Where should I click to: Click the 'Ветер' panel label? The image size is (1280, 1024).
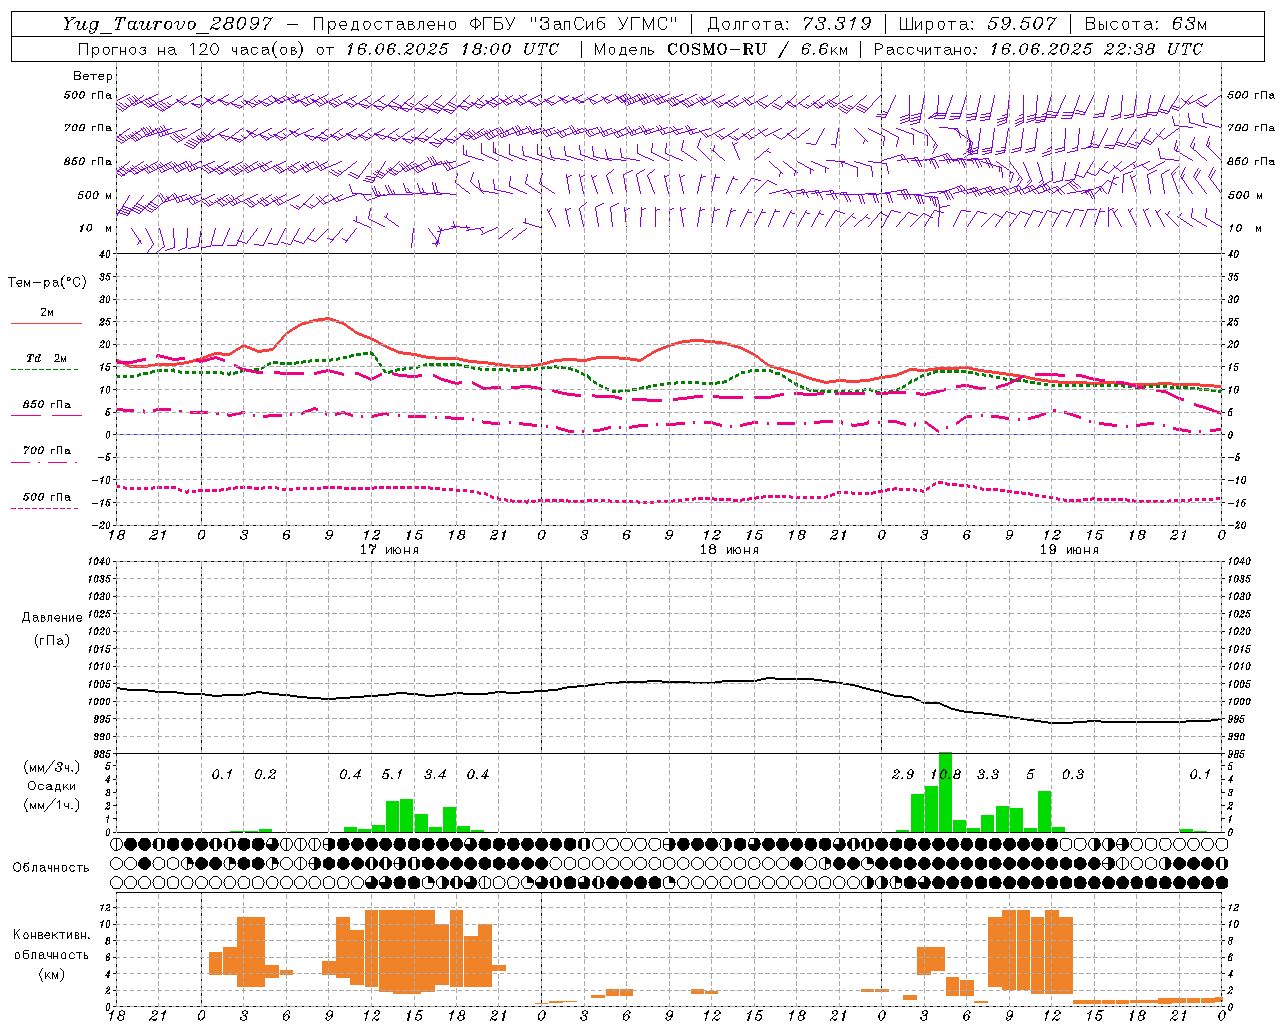tap(93, 76)
